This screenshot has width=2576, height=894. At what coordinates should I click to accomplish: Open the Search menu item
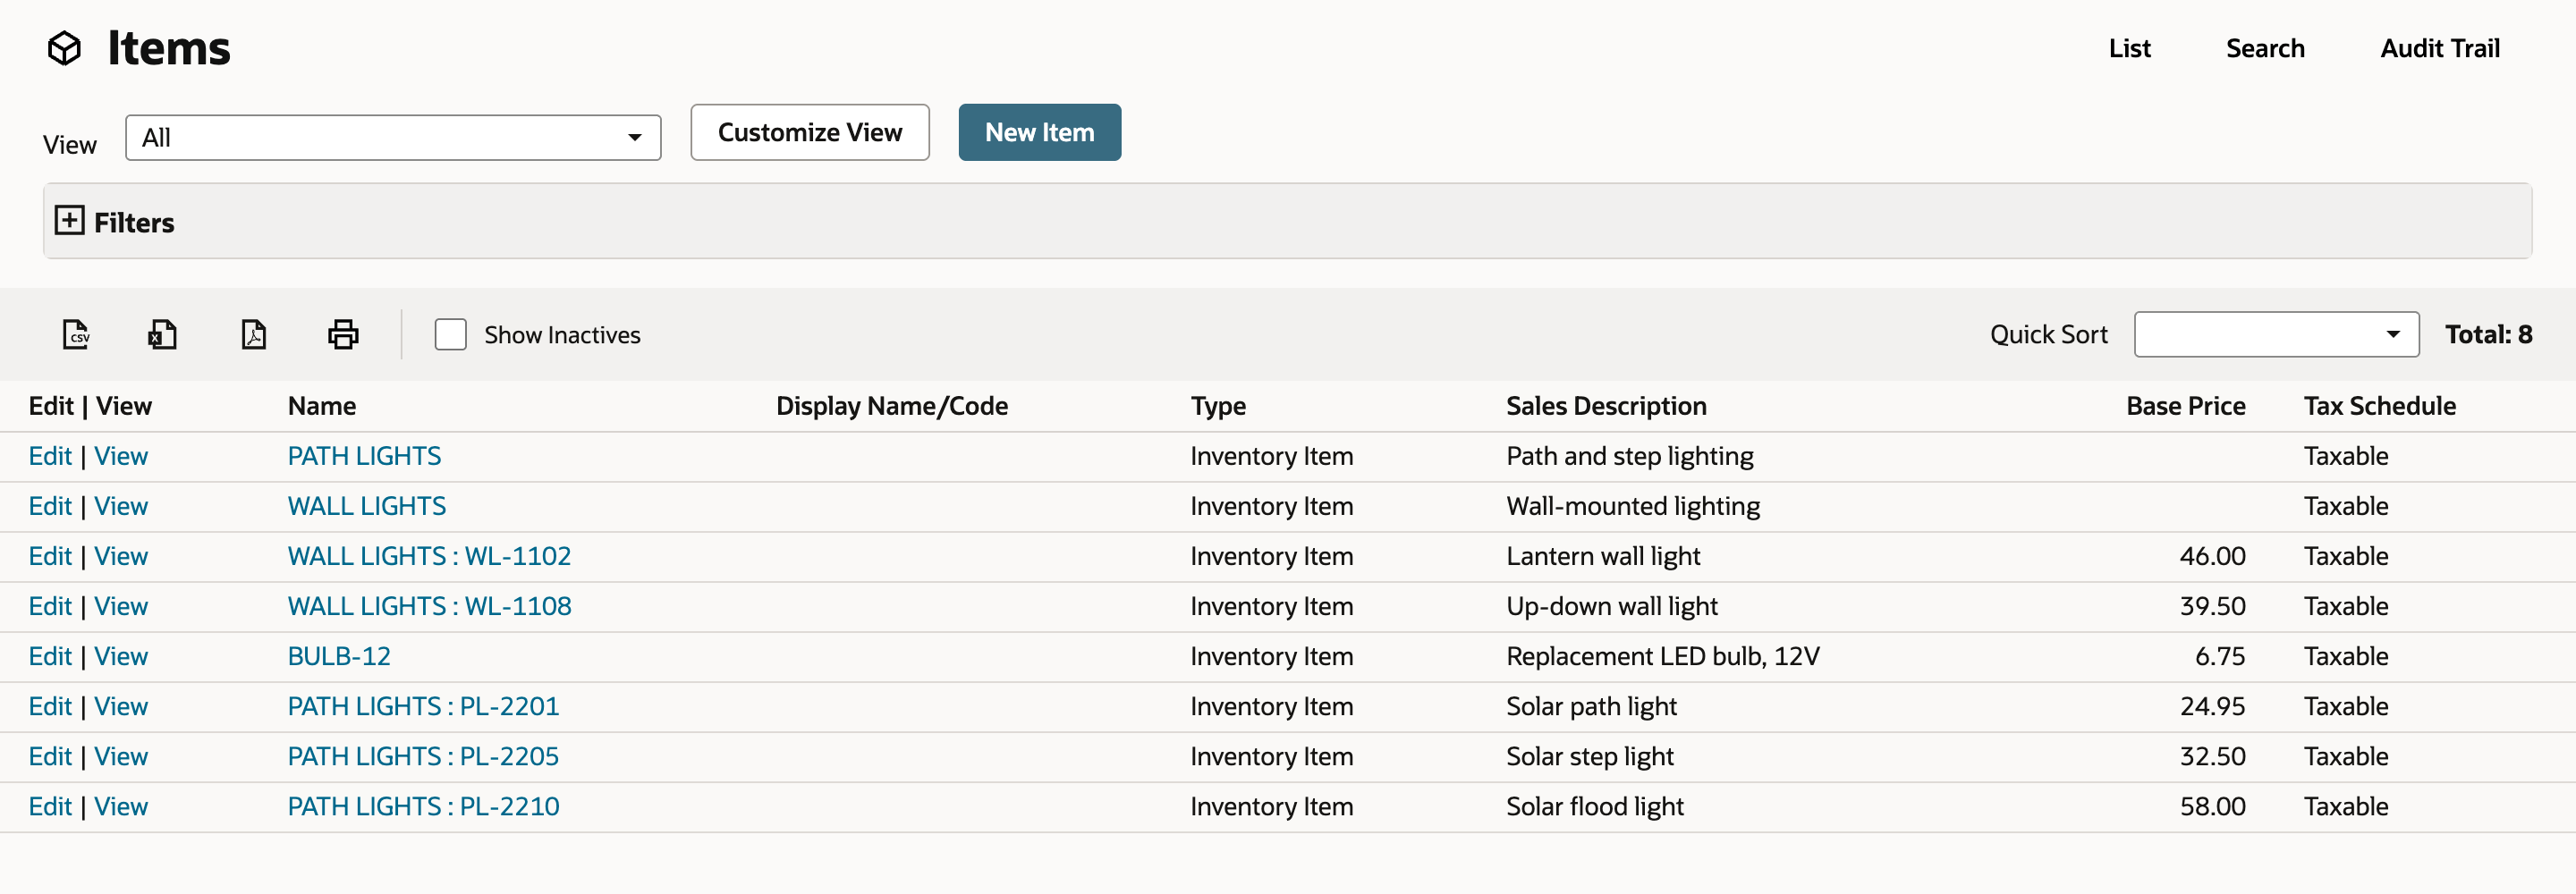(2265, 48)
